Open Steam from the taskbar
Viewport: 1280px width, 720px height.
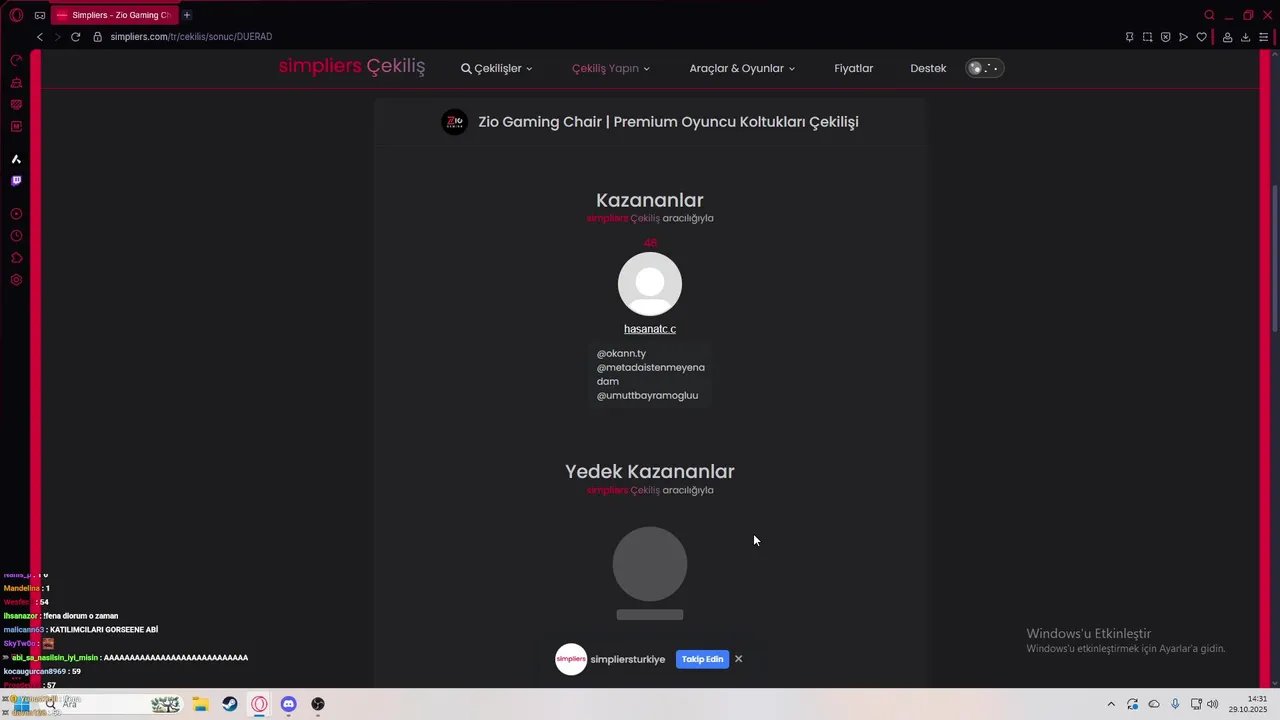[x=230, y=704]
